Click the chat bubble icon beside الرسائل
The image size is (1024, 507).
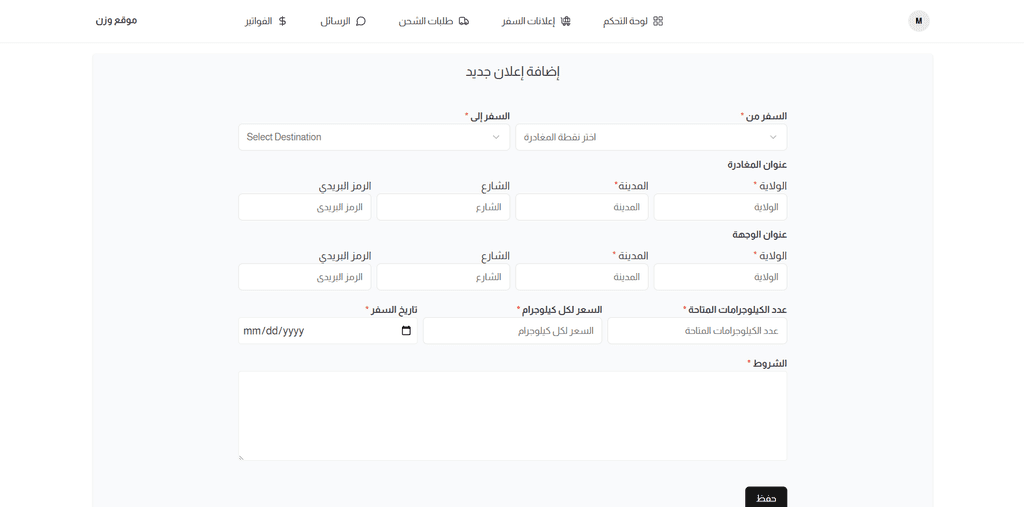(360, 21)
